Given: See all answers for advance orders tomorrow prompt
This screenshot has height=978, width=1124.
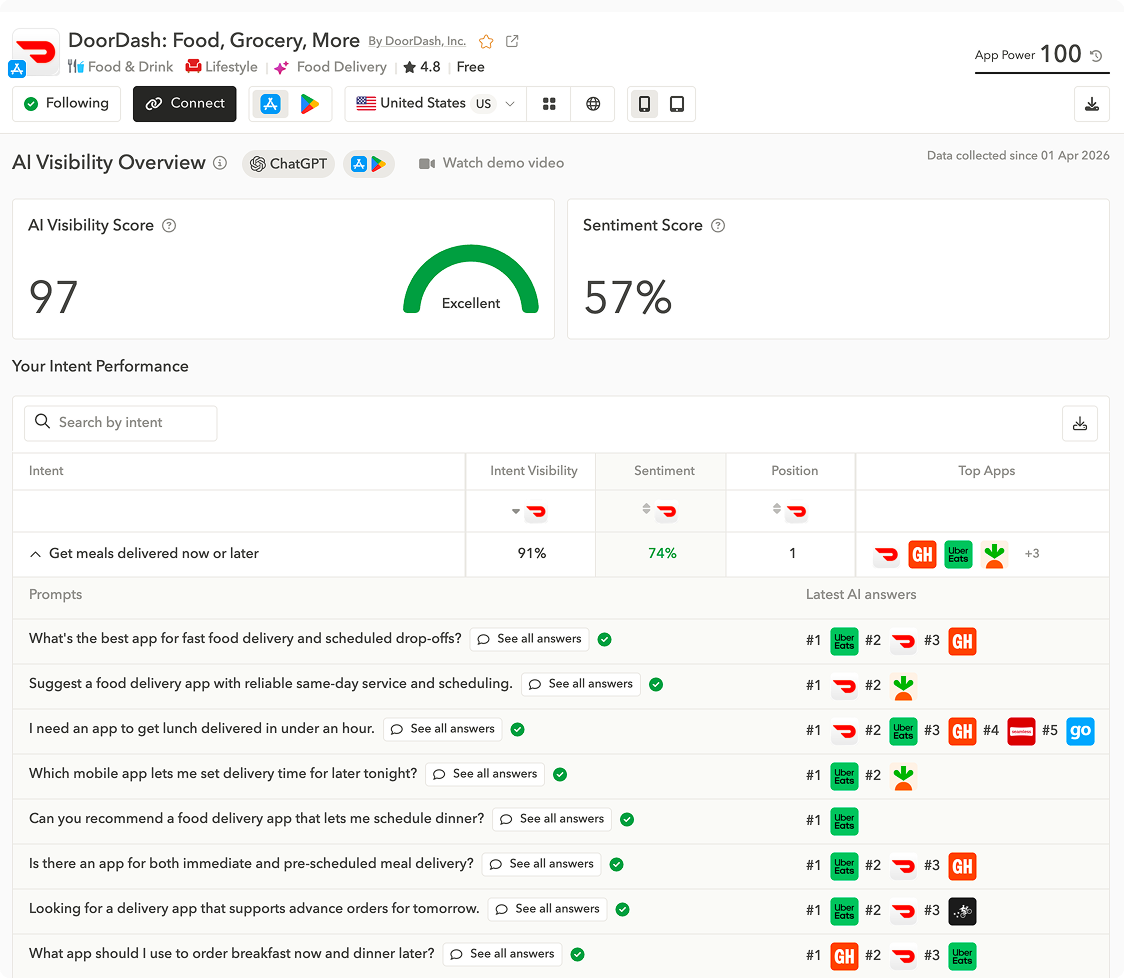Looking at the screenshot, I should 548,909.
